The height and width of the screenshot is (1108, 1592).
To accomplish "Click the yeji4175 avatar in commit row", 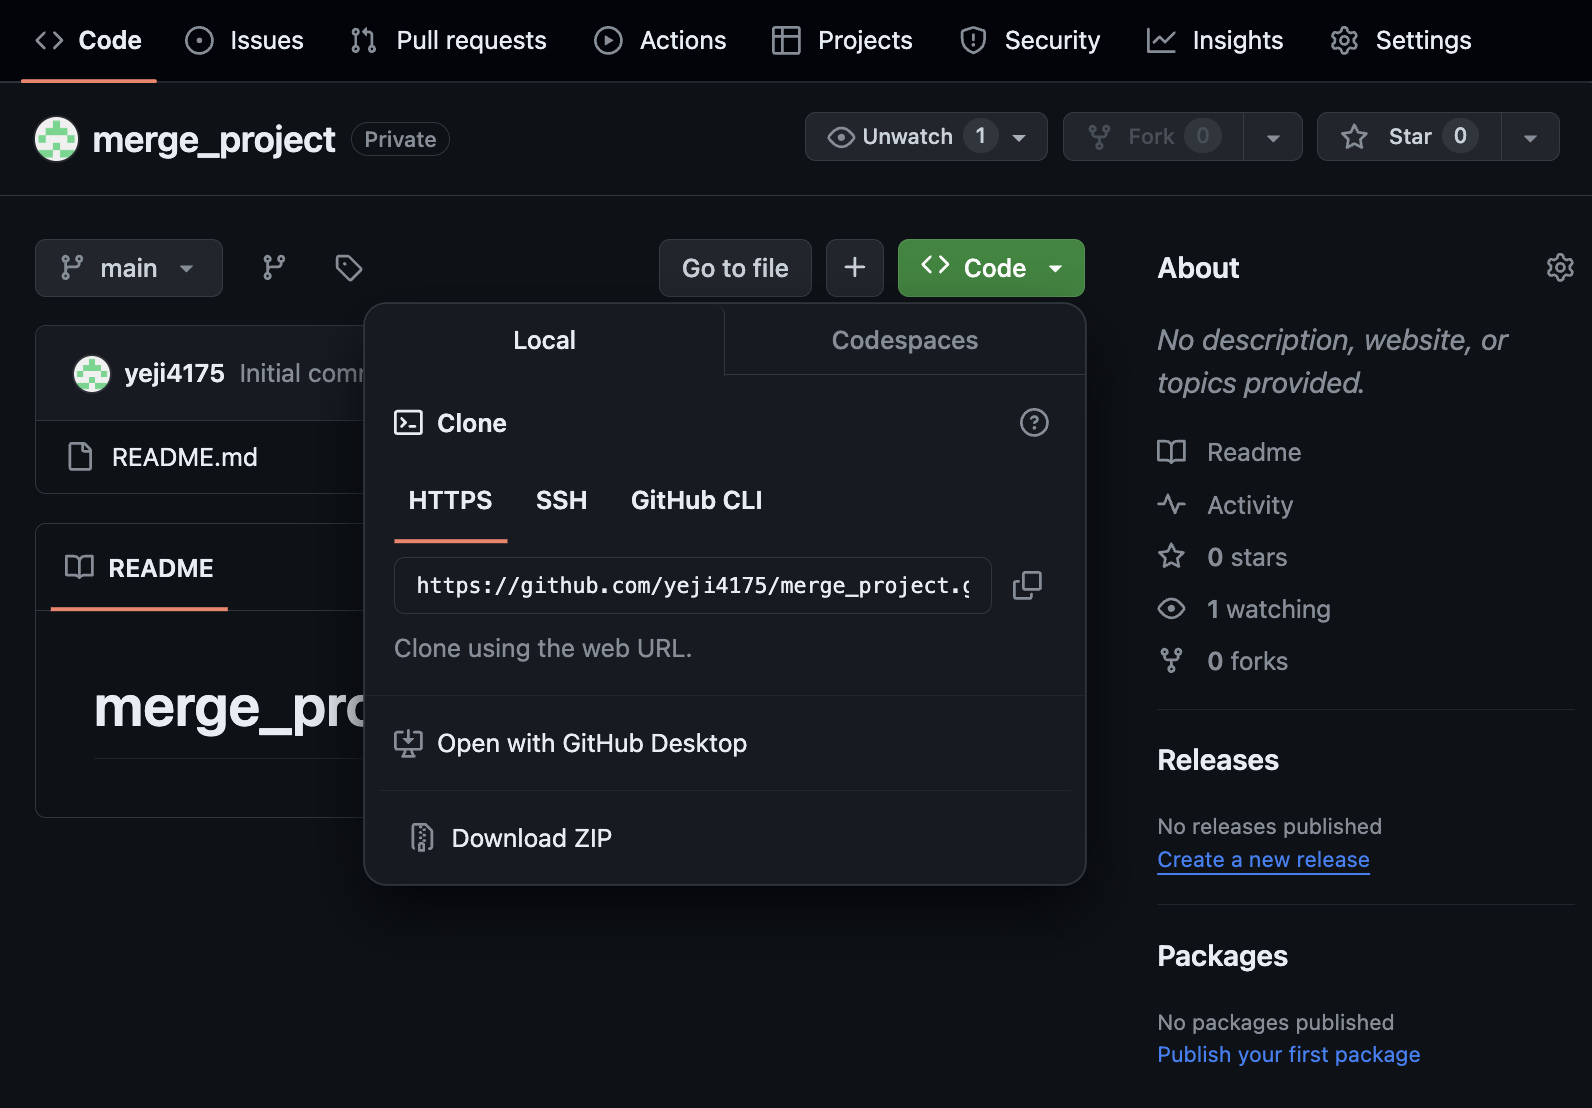I will pyautogui.click(x=92, y=373).
